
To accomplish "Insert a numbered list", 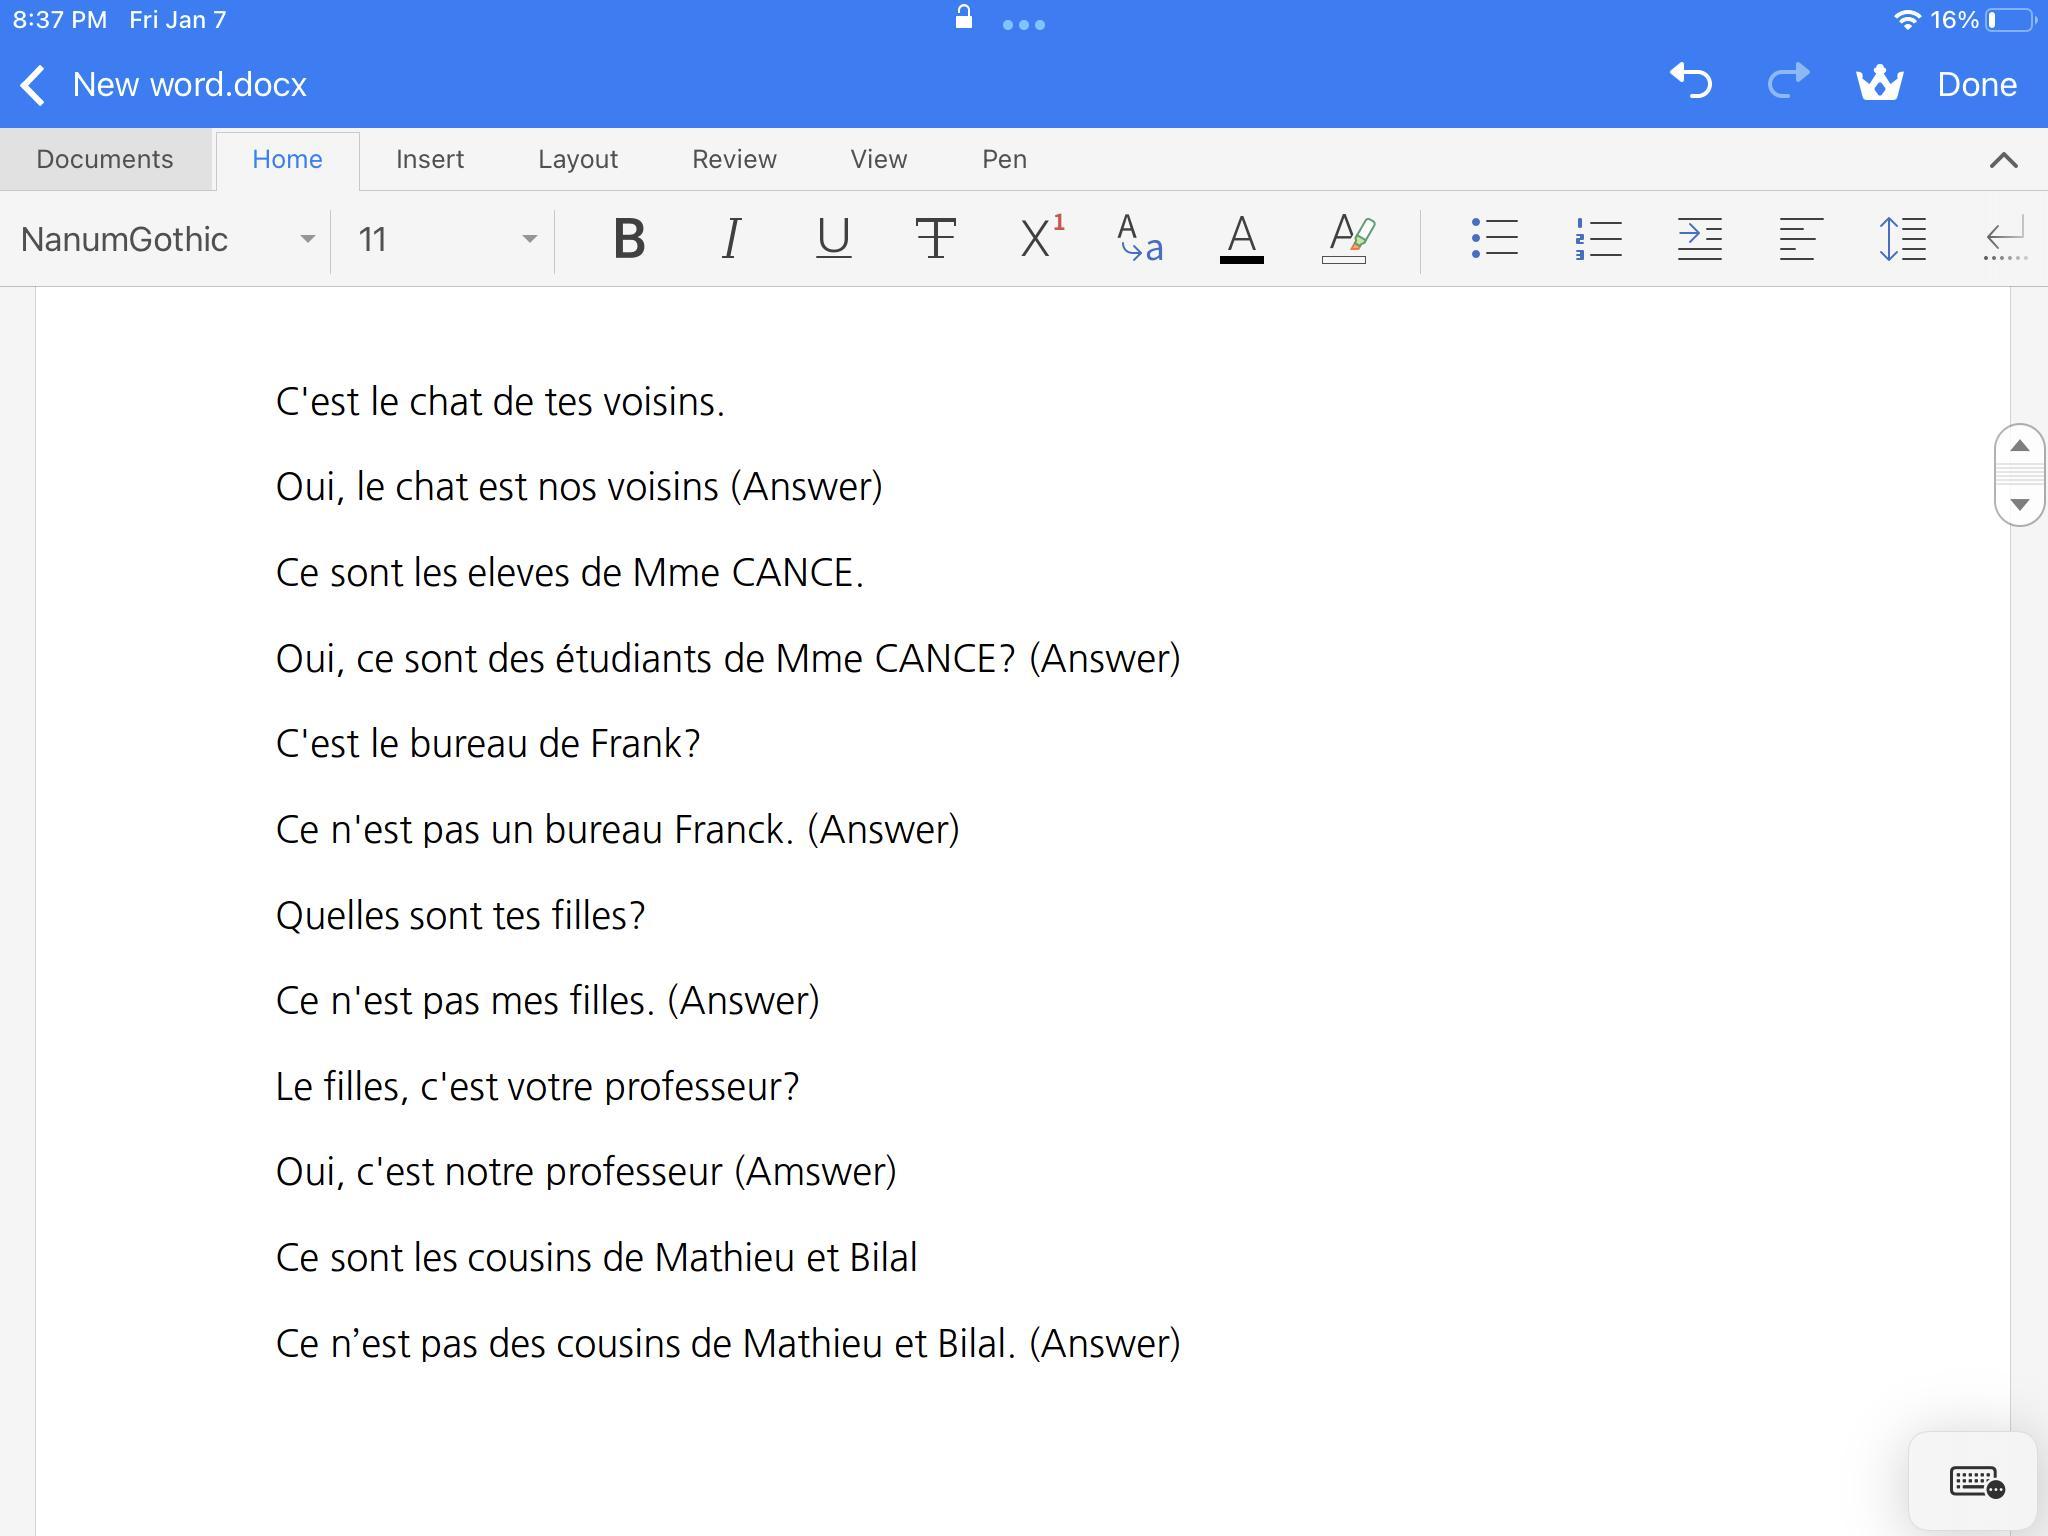I will click(1597, 239).
